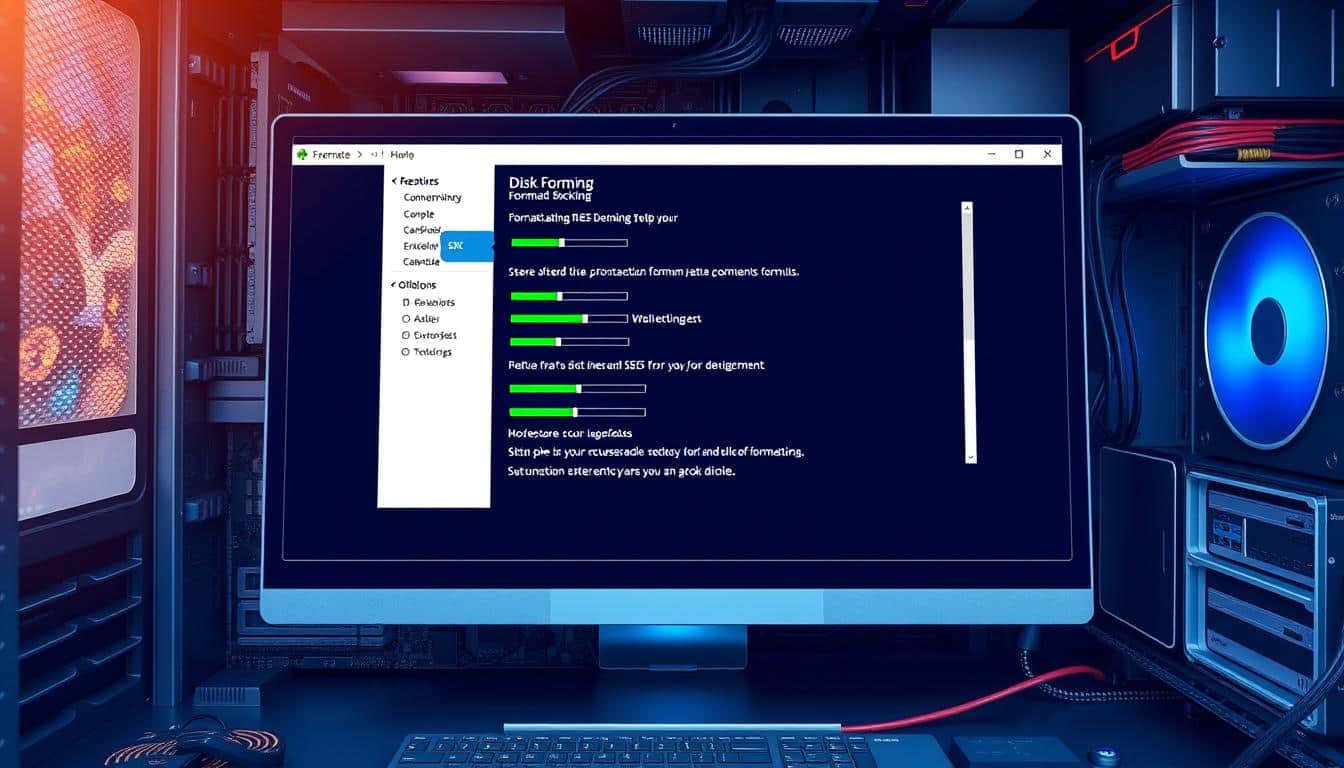Click the scroll up arrow of the panel scrollbar
Screen dimensions: 1344x768
[x=967, y=208]
